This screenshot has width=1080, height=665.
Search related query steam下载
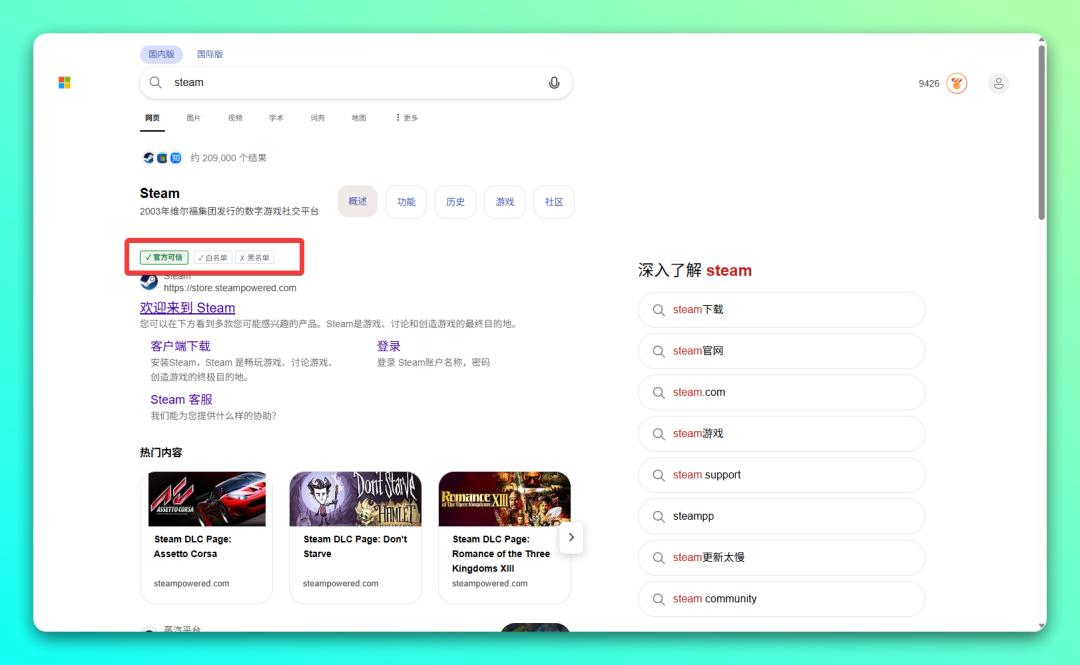pos(781,310)
